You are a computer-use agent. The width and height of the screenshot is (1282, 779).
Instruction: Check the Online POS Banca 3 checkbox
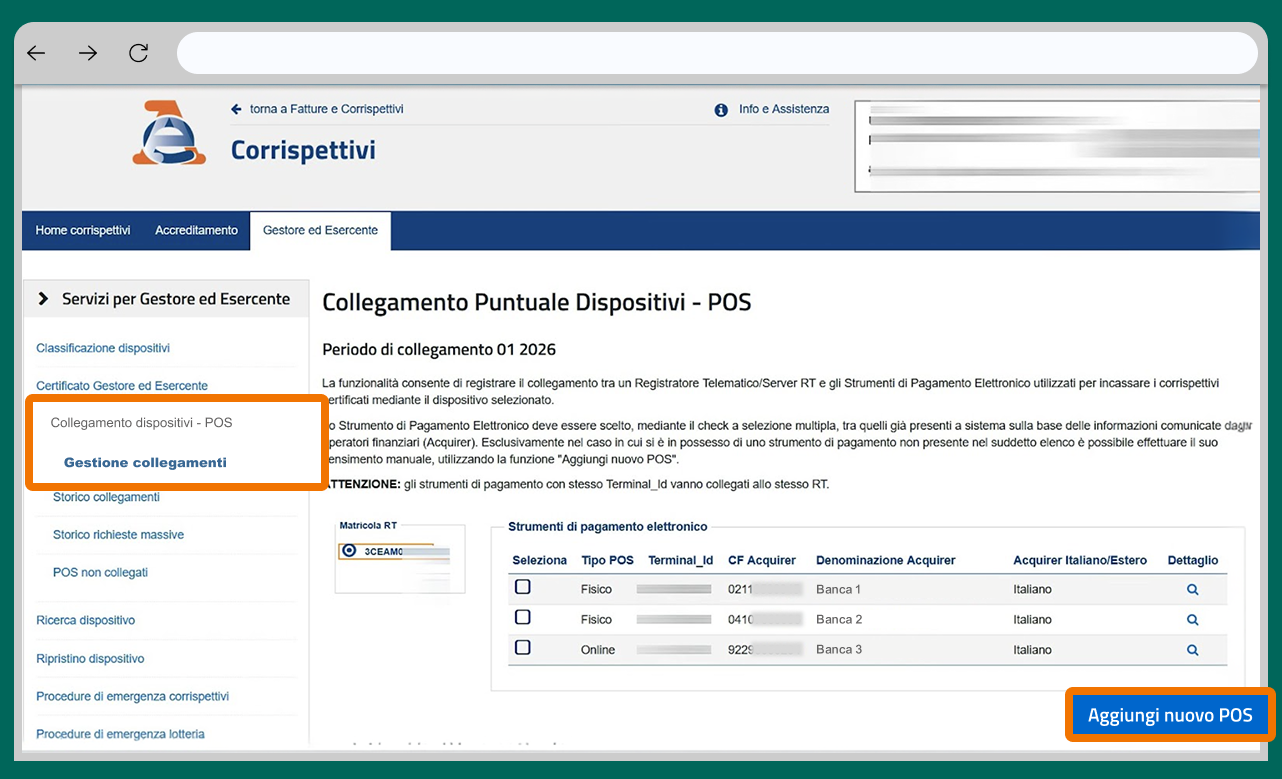[x=522, y=648]
